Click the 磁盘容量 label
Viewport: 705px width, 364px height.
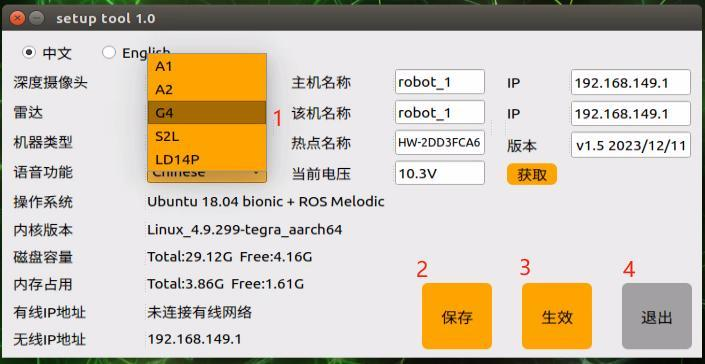click(x=43, y=257)
